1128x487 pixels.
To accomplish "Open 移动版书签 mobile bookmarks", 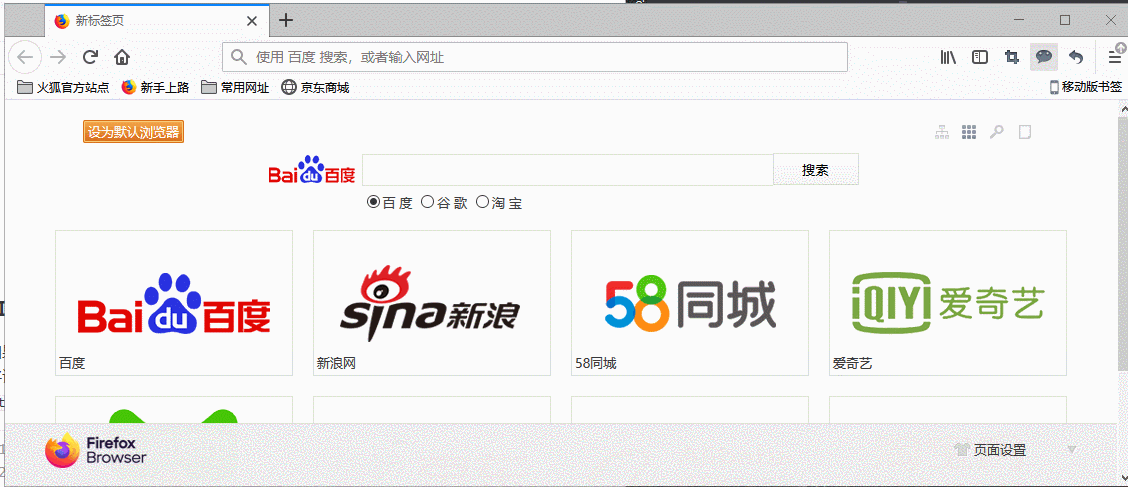I will [1086, 87].
